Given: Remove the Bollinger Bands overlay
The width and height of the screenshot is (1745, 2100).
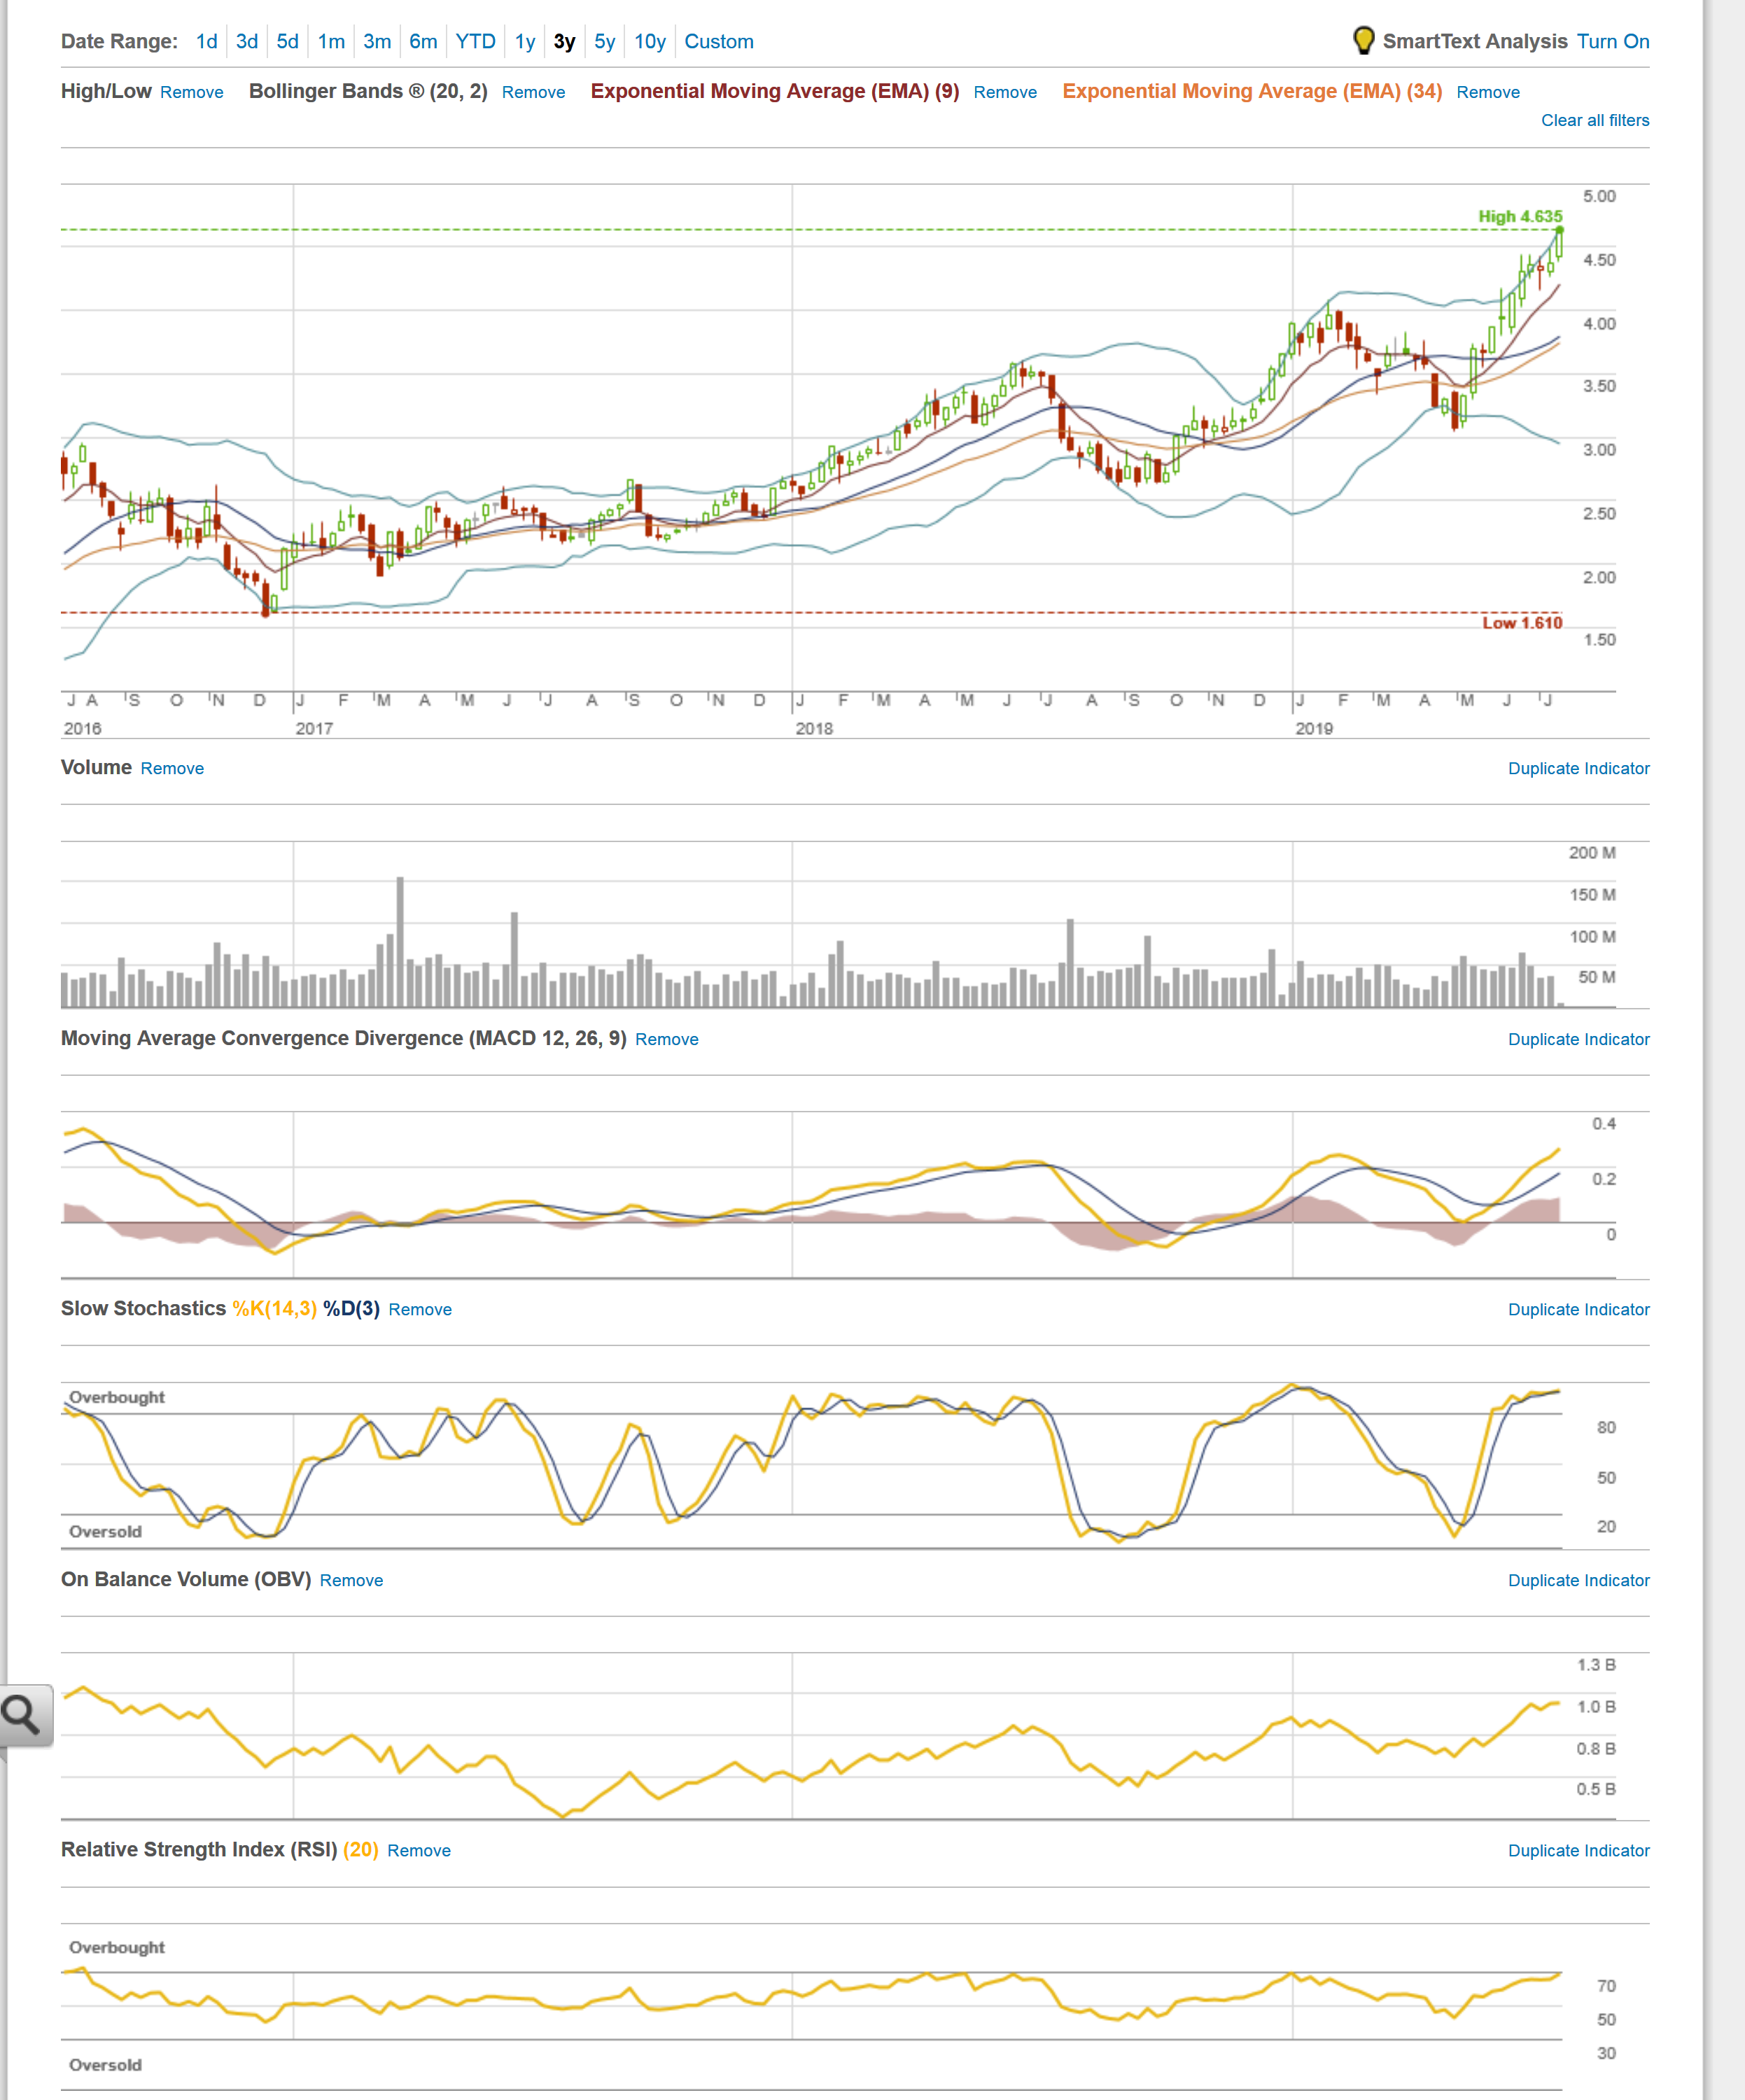Looking at the screenshot, I should (x=533, y=92).
